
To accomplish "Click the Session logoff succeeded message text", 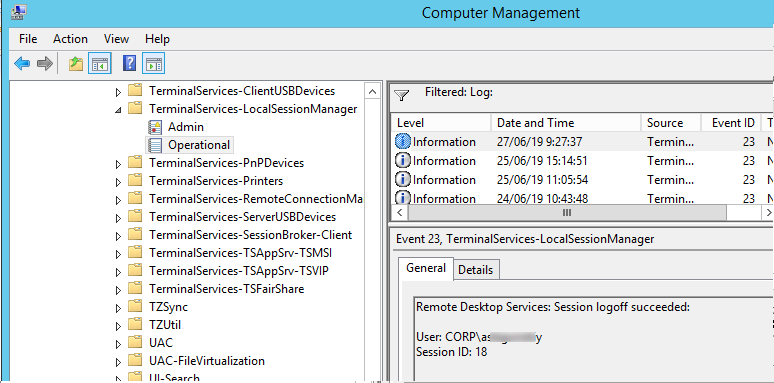I will tap(552, 307).
